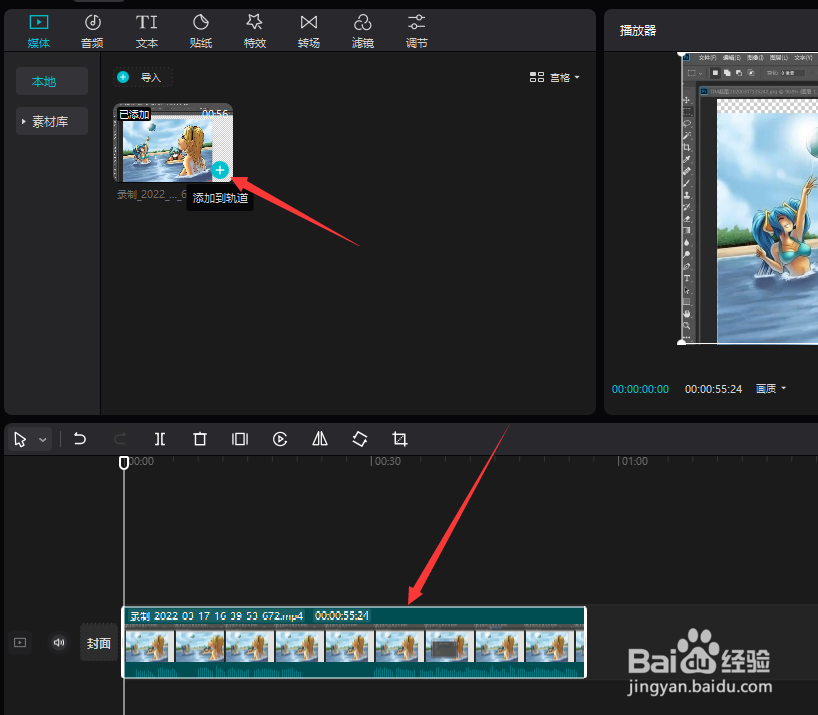Select the video clip on the timeline track
Screen dimensions: 818x715
coord(354,643)
